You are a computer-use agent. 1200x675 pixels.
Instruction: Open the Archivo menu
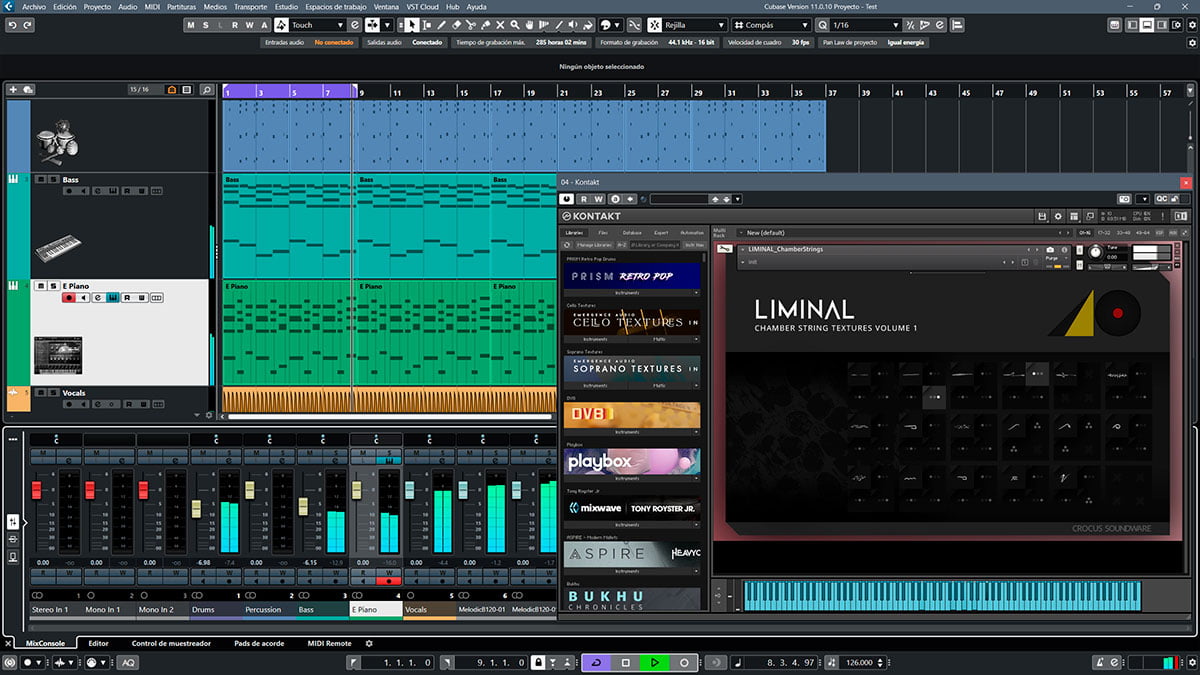pos(35,6)
